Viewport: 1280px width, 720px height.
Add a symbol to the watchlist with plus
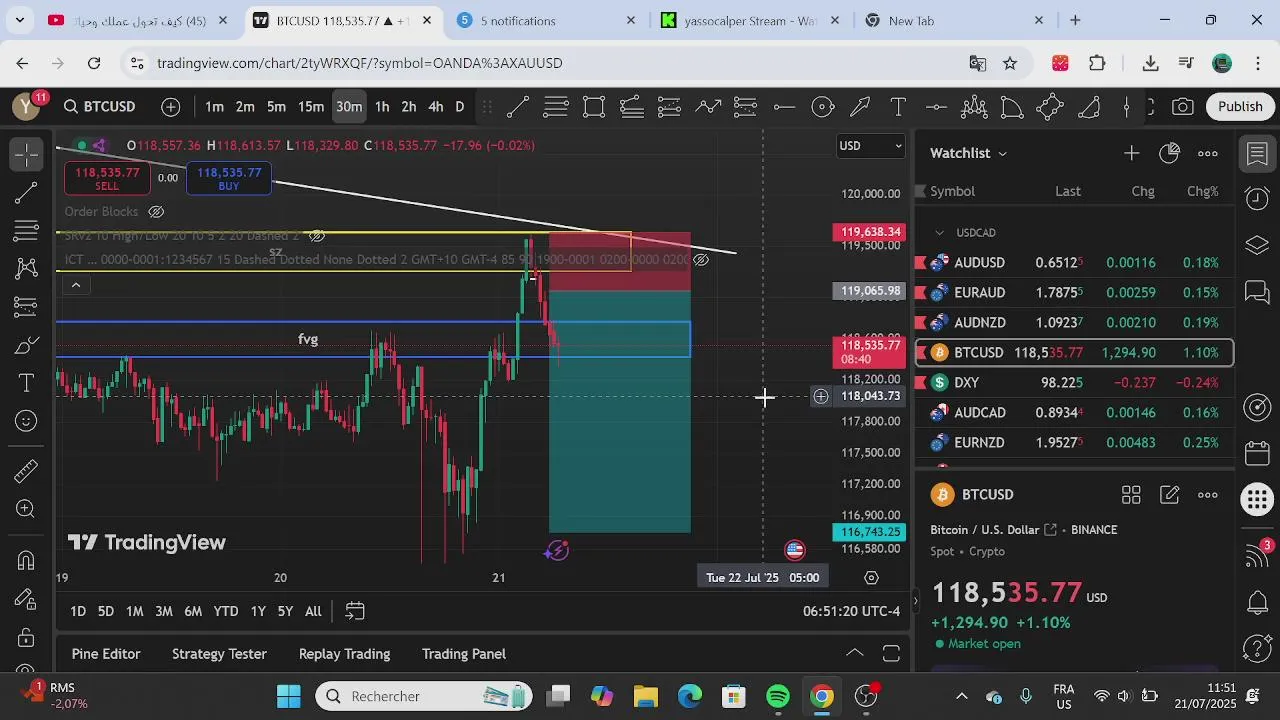click(x=1131, y=153)
